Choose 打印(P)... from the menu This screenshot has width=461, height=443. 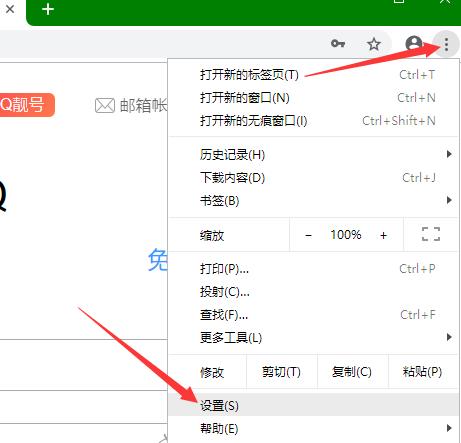pos(313,269)
